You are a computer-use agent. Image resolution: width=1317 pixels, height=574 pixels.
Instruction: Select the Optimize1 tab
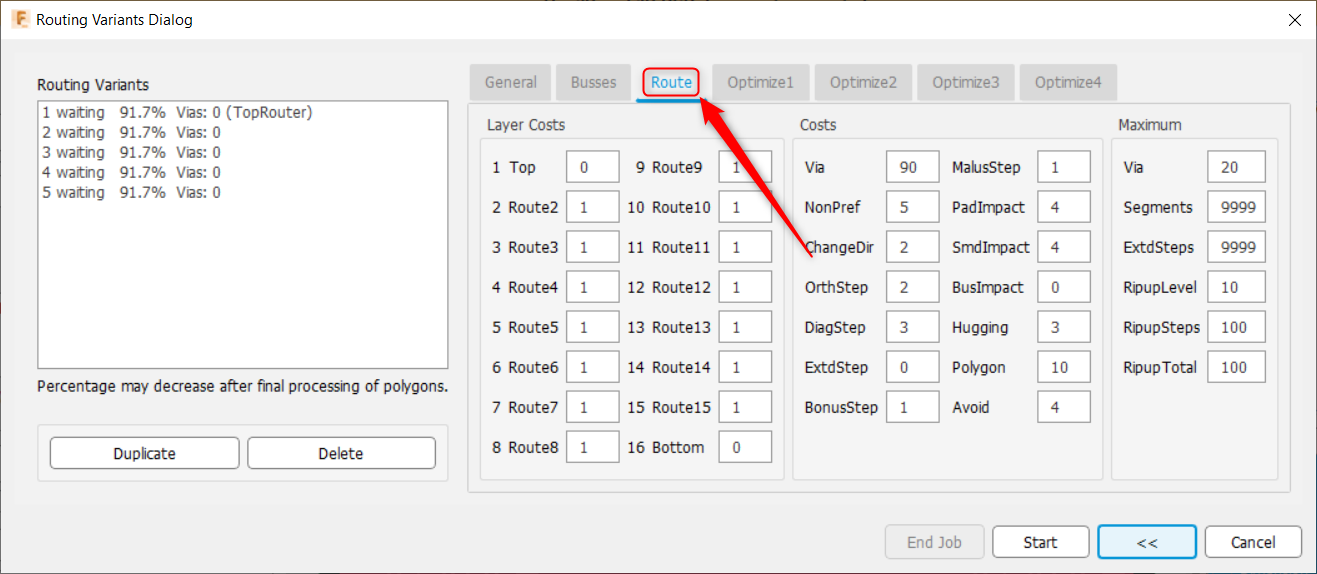pos(760,83)
